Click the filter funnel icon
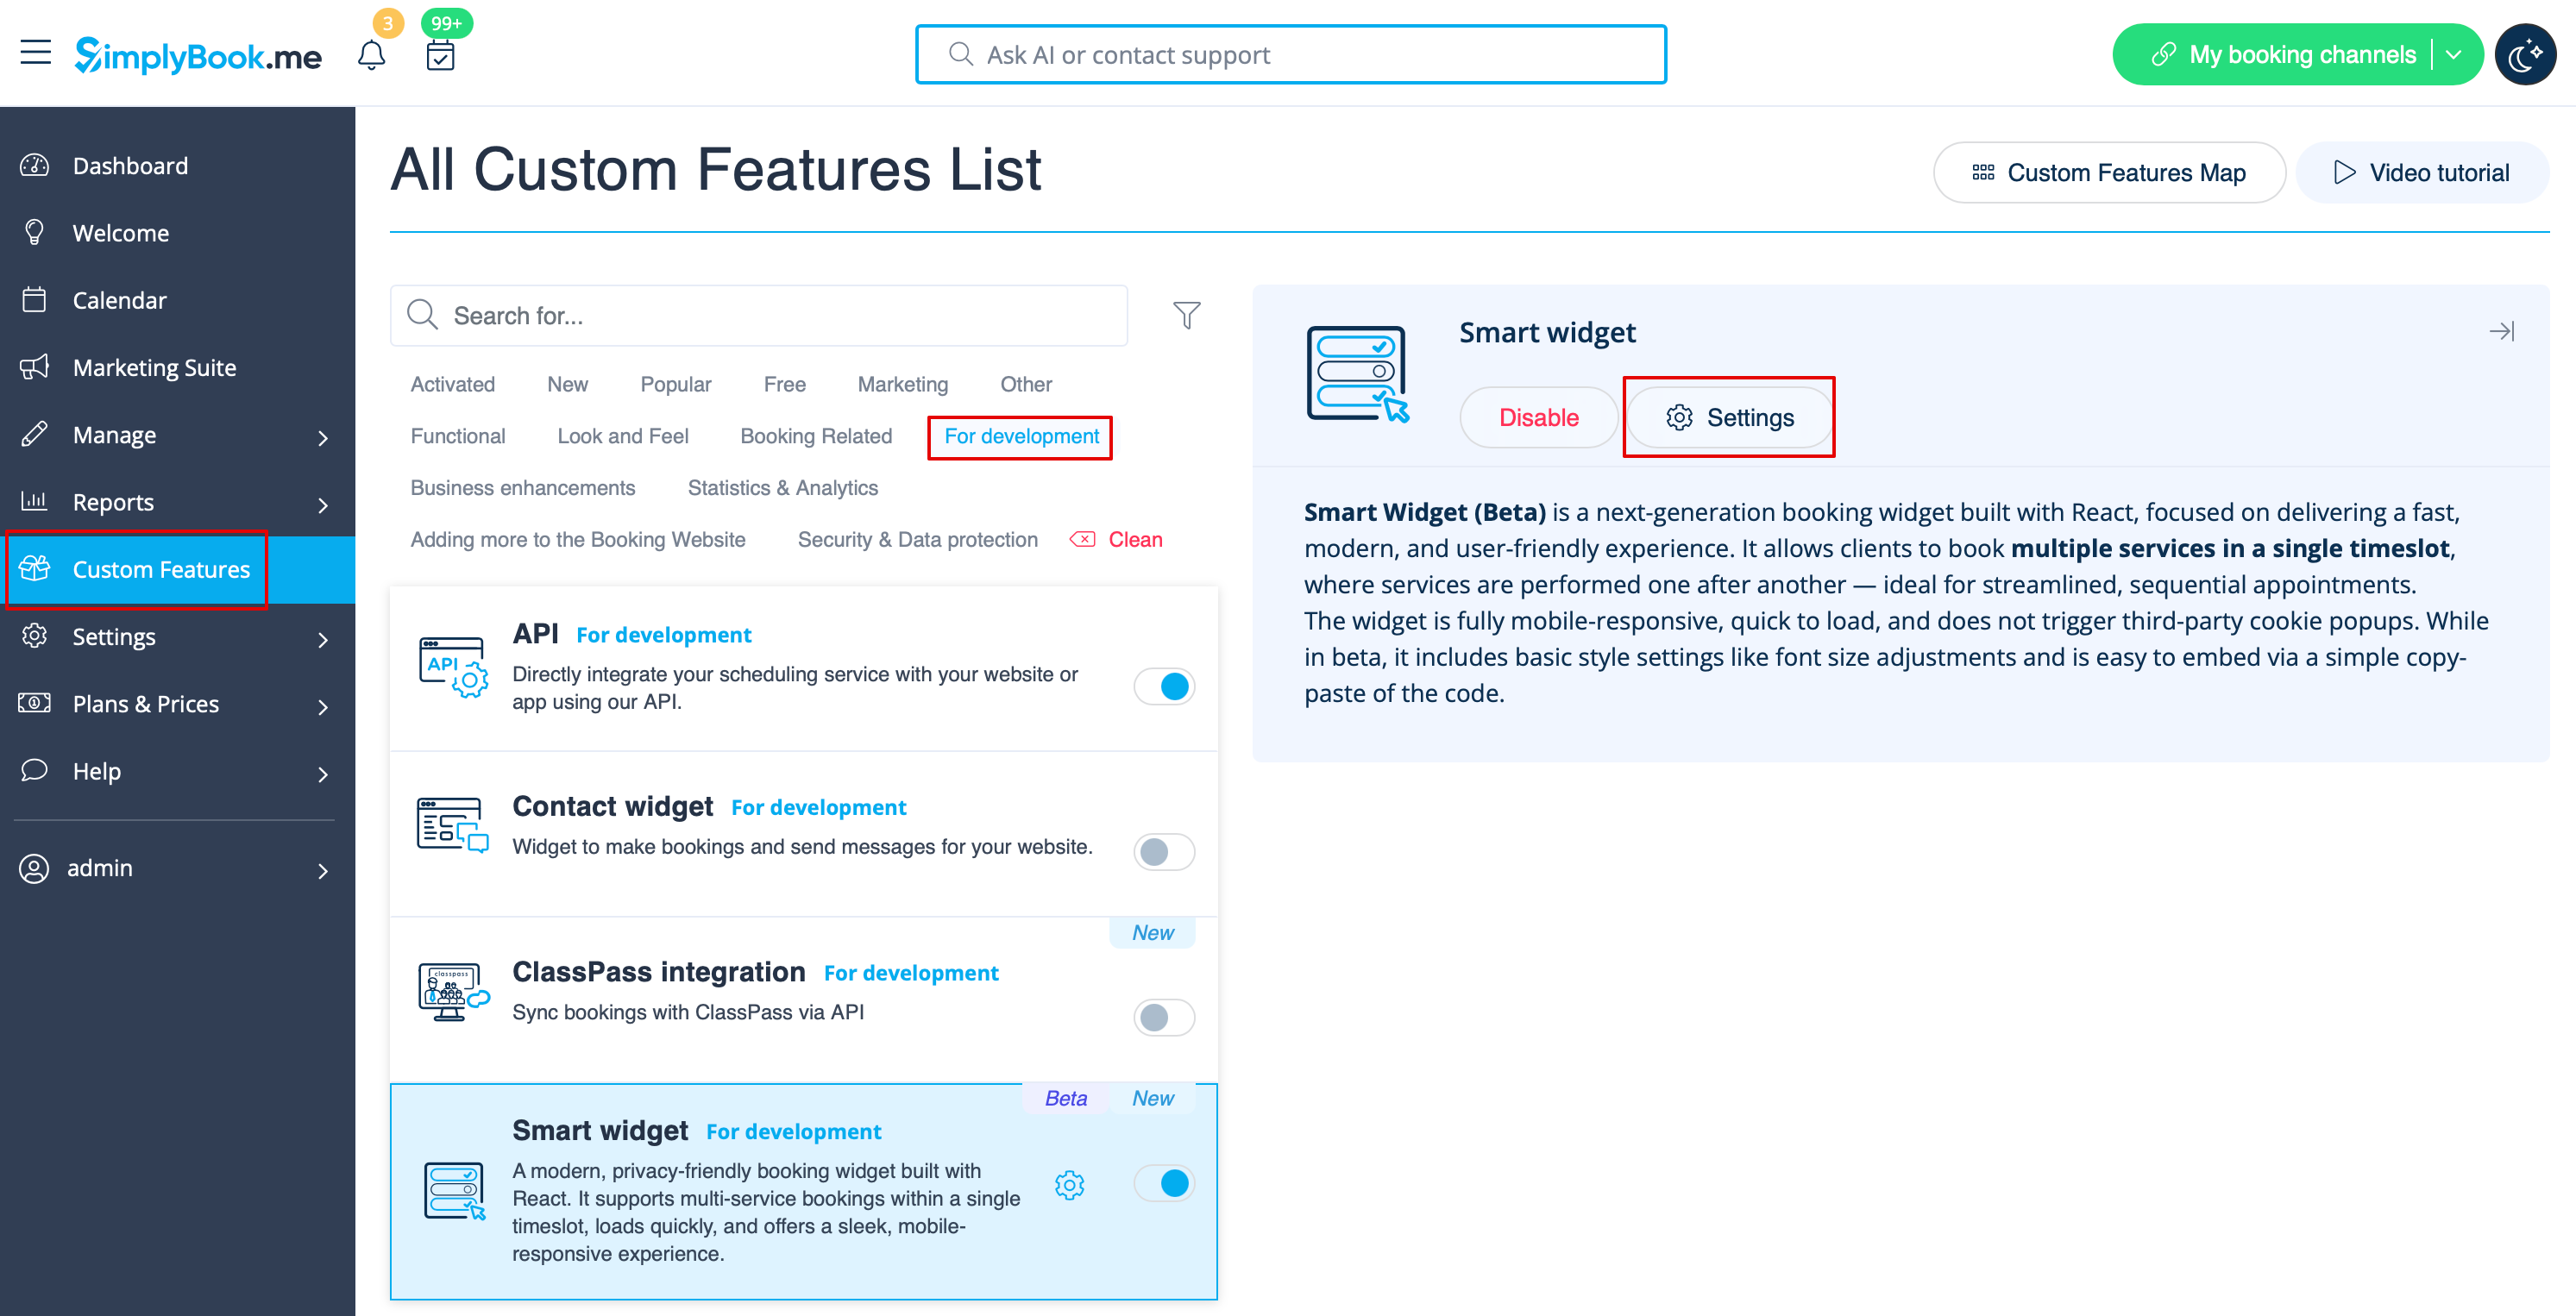 coord(1186,315)
